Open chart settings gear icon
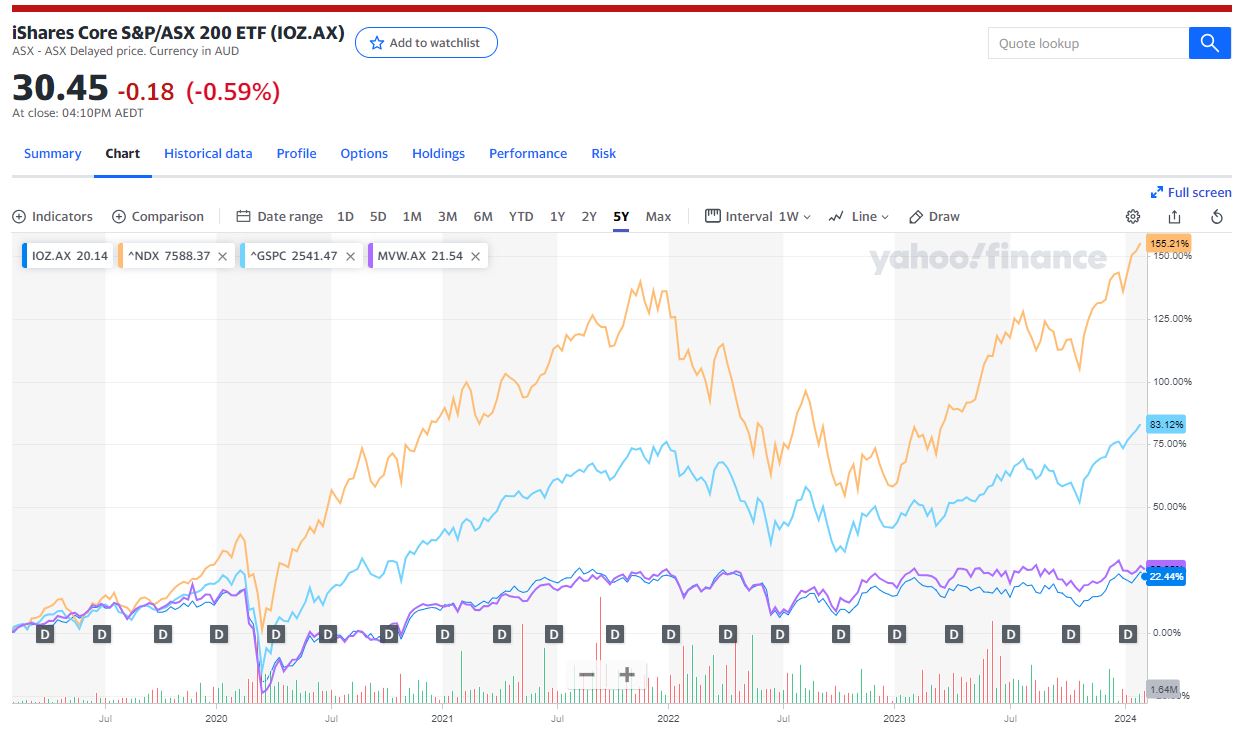Screen dimensions: 1246x740 click(x=1133, y=217)
